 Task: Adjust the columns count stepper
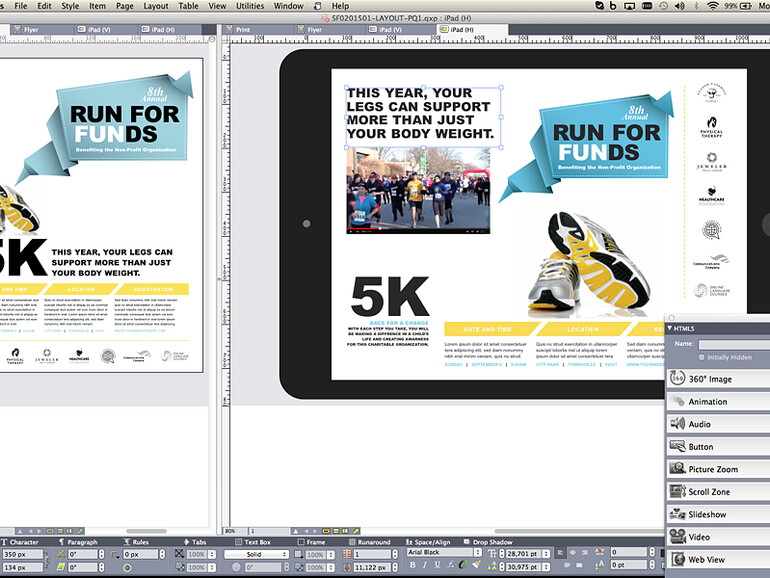pyautogui.click(x=395, y=554)
